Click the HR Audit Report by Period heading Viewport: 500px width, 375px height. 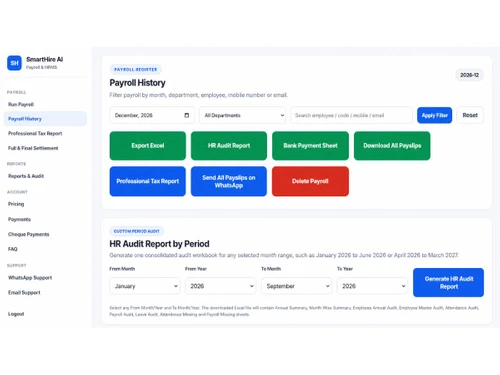click(x=159, y=244)
